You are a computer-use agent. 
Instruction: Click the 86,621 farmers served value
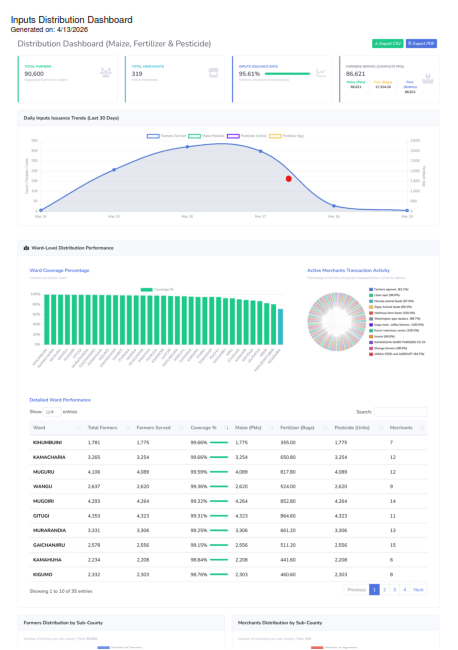pyautogui.click(x=355, y=74)
